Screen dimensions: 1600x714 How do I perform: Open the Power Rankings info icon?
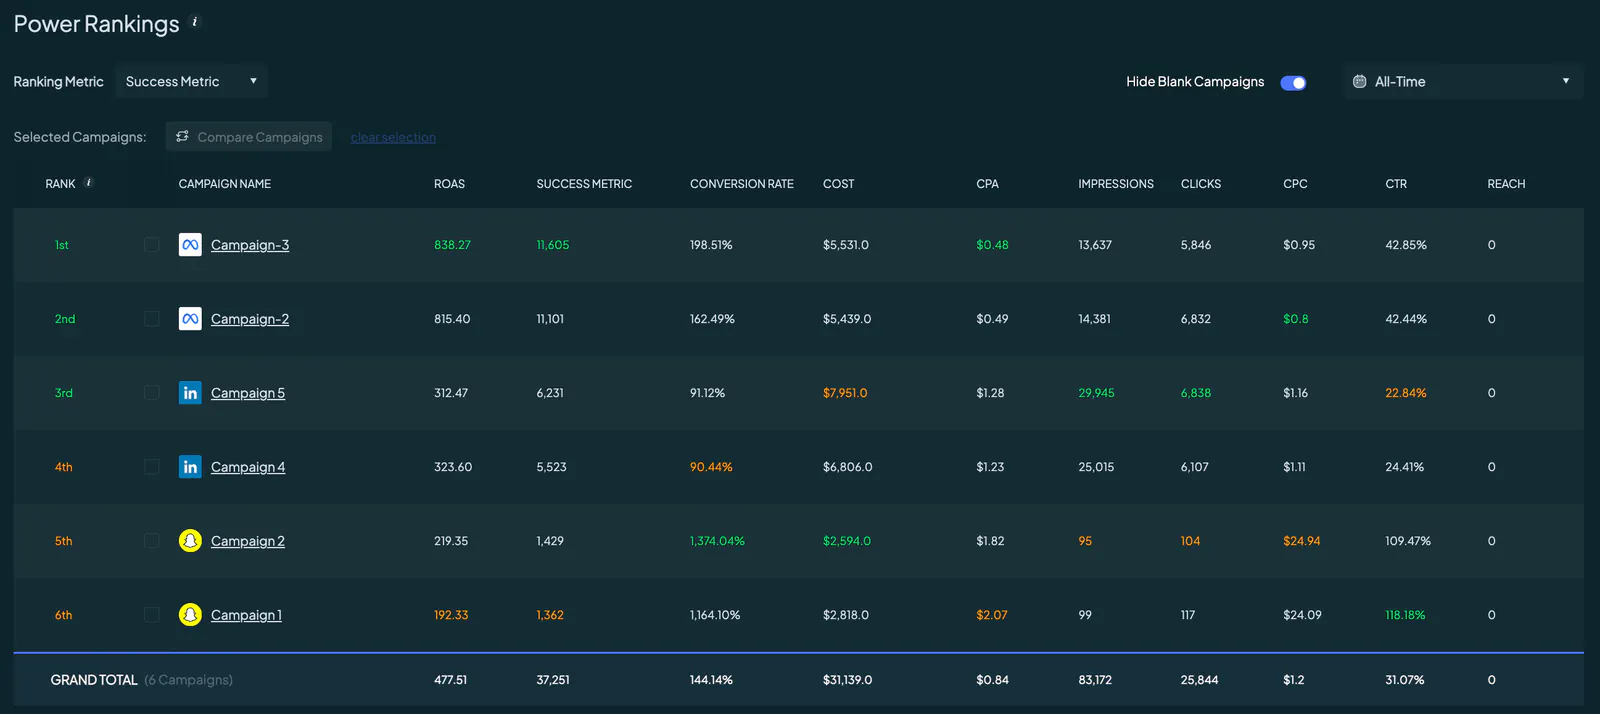point(195,21)
